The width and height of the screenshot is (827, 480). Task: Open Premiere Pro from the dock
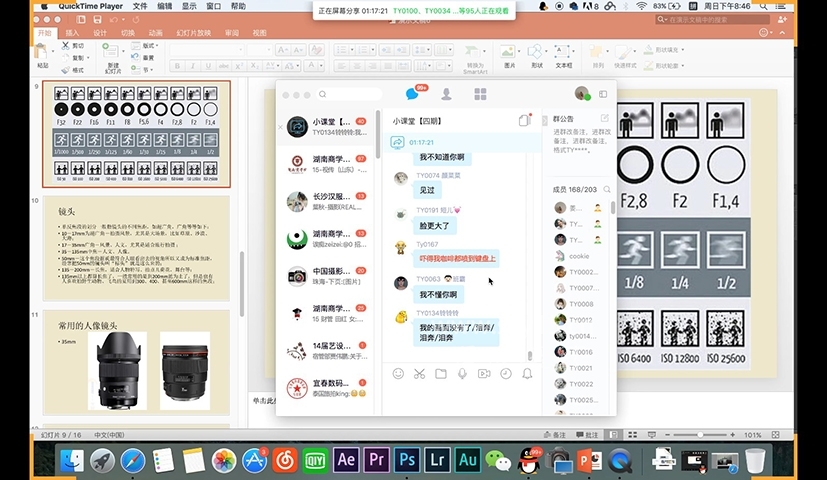[x=377, y=460]
